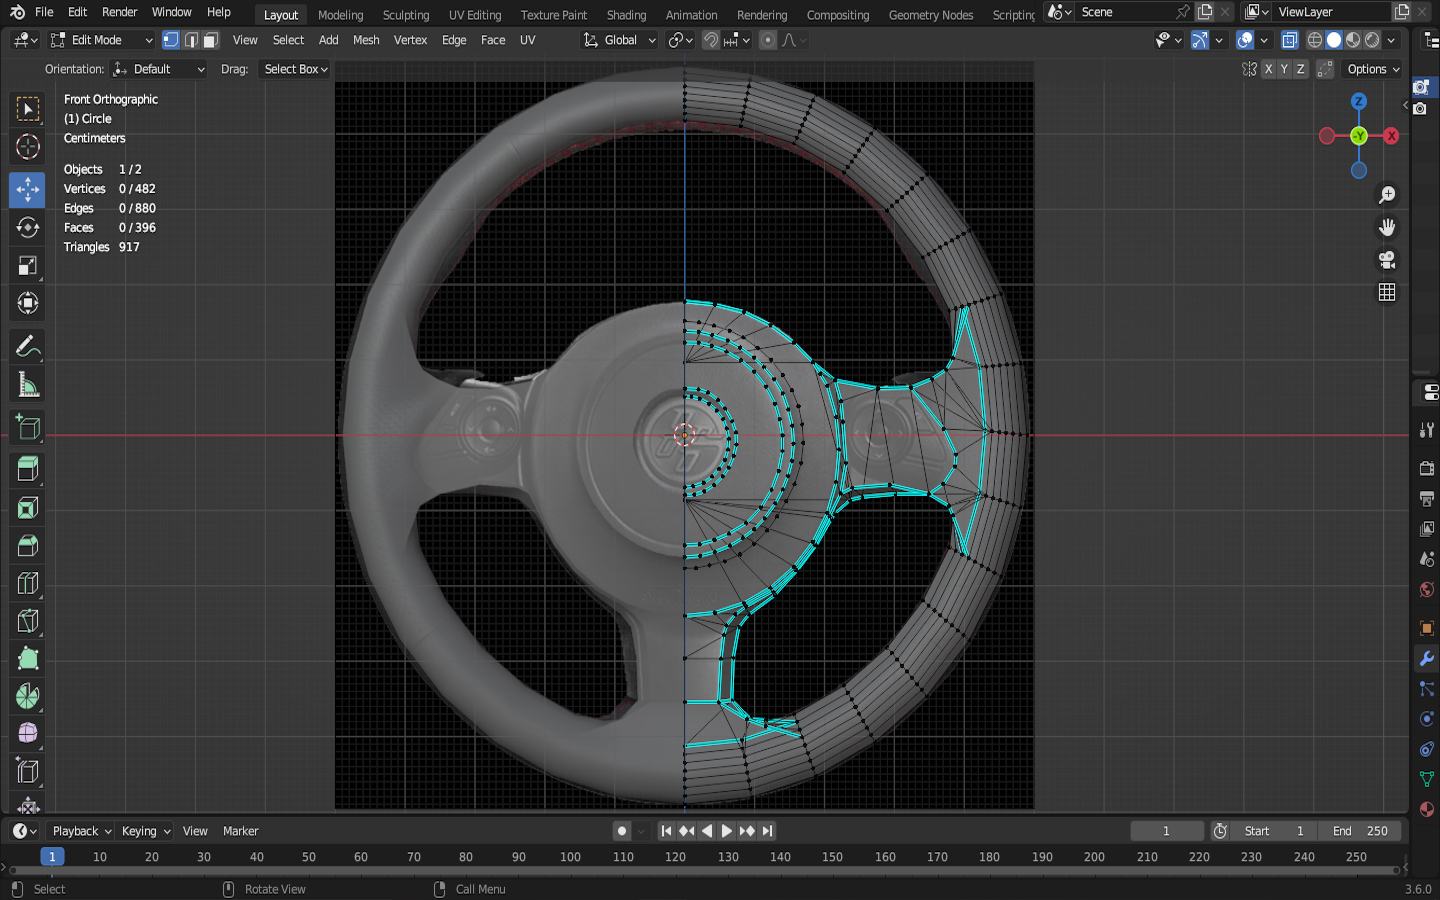Click the hand pan viewport gizmo

click(1387, 227)
